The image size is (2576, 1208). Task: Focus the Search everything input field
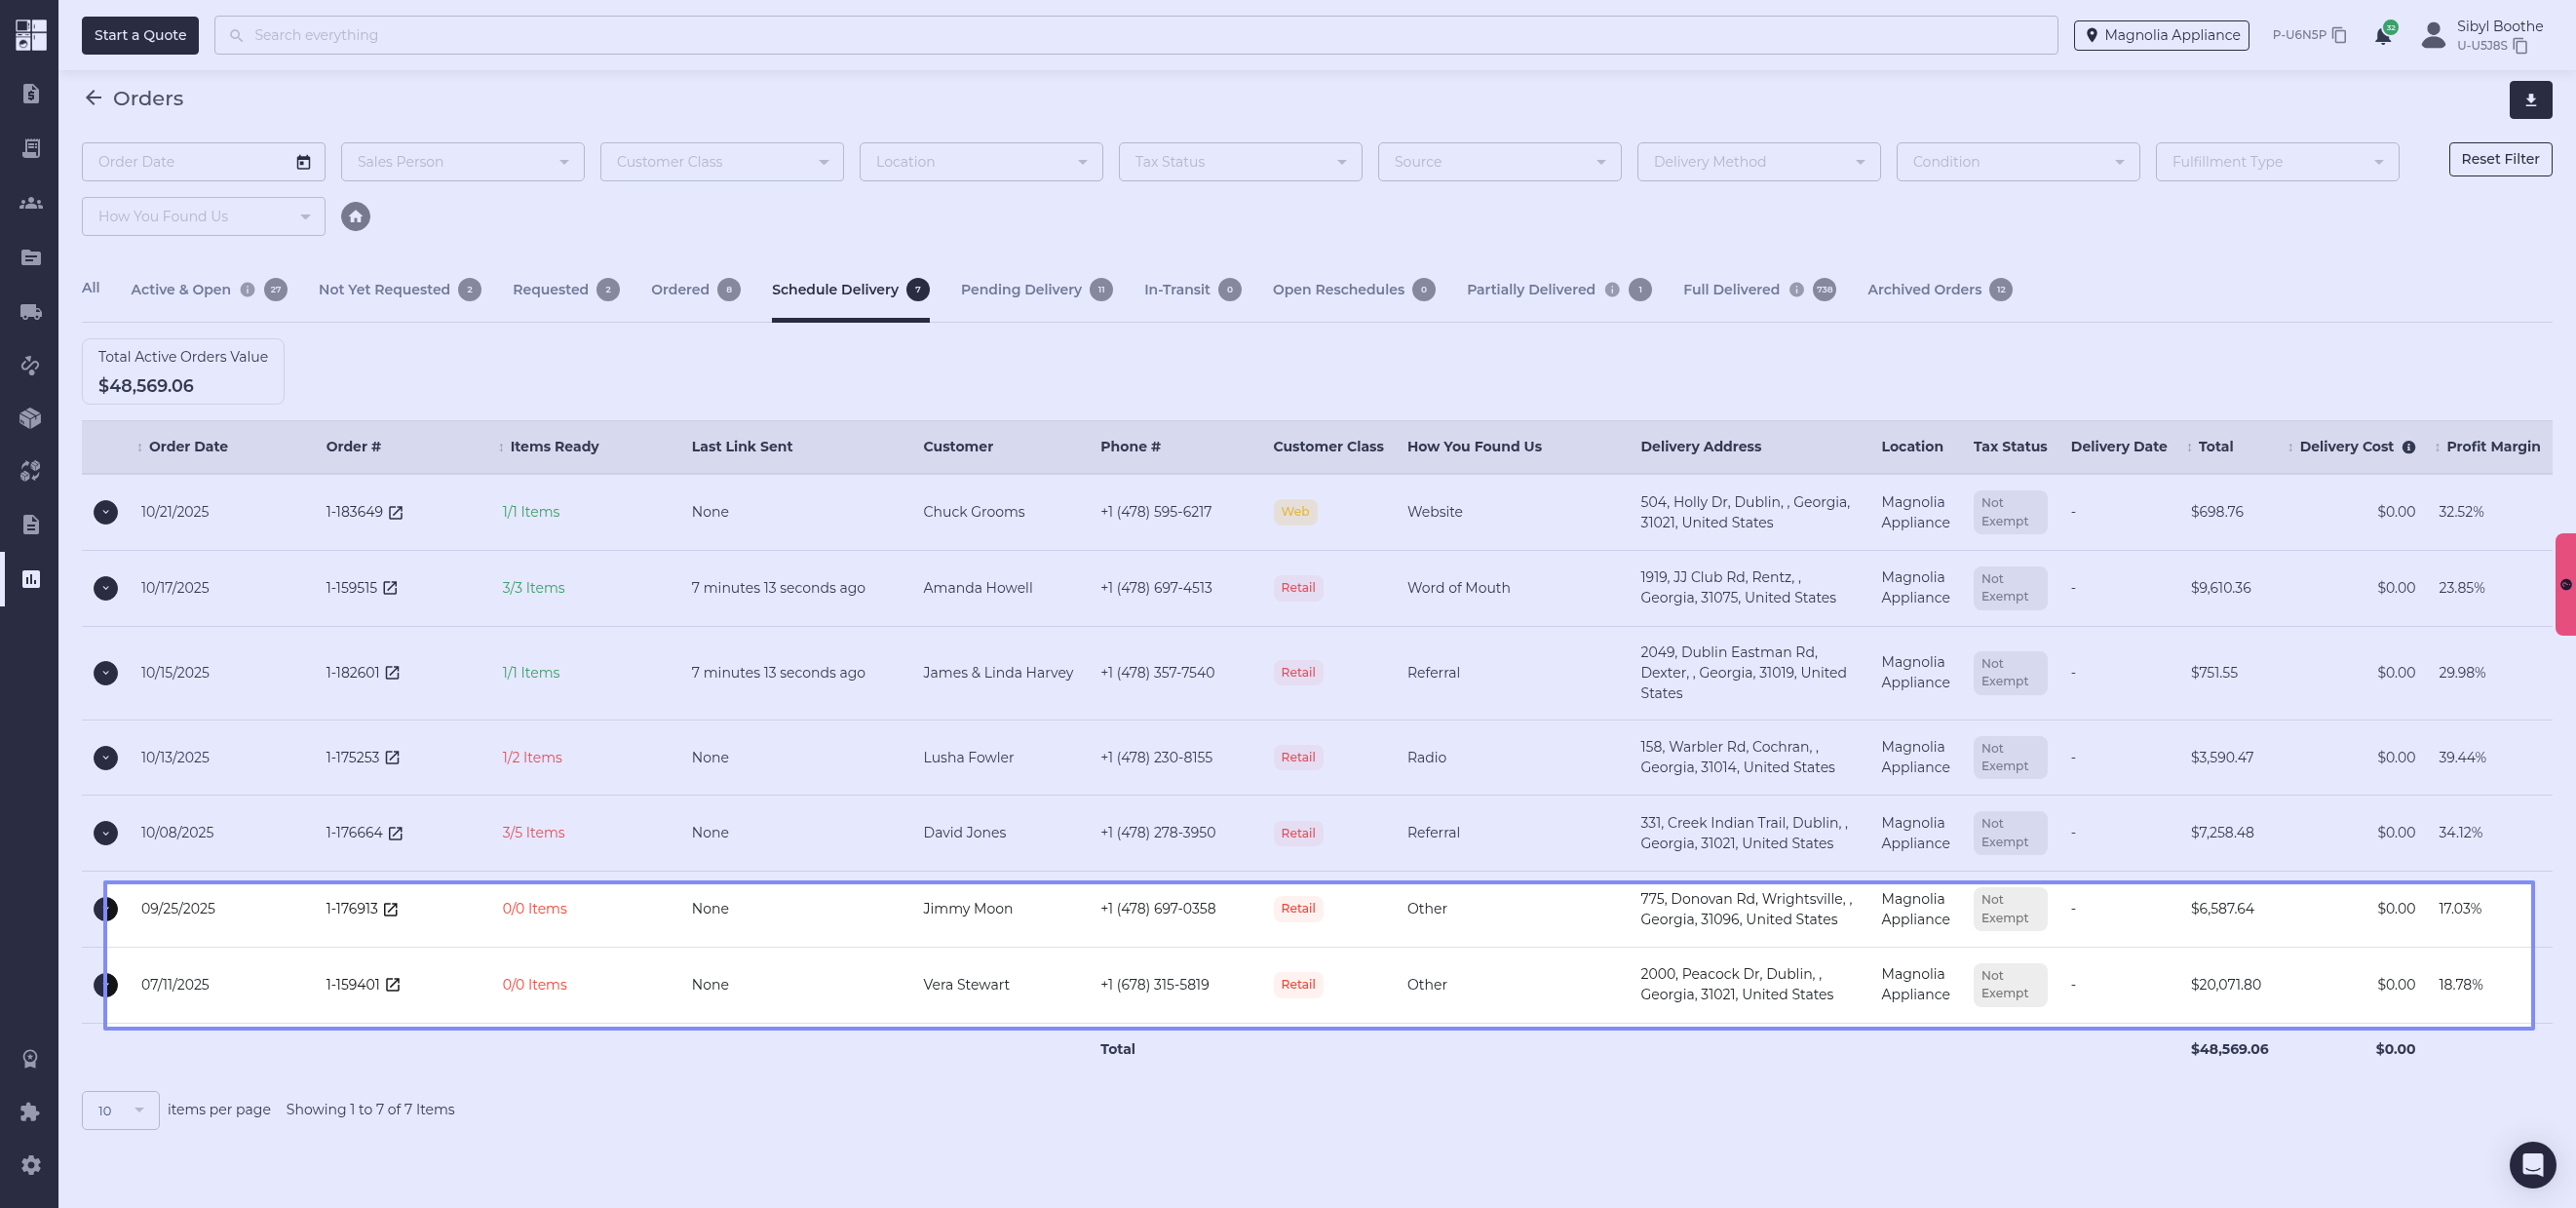coord(1135,35)
